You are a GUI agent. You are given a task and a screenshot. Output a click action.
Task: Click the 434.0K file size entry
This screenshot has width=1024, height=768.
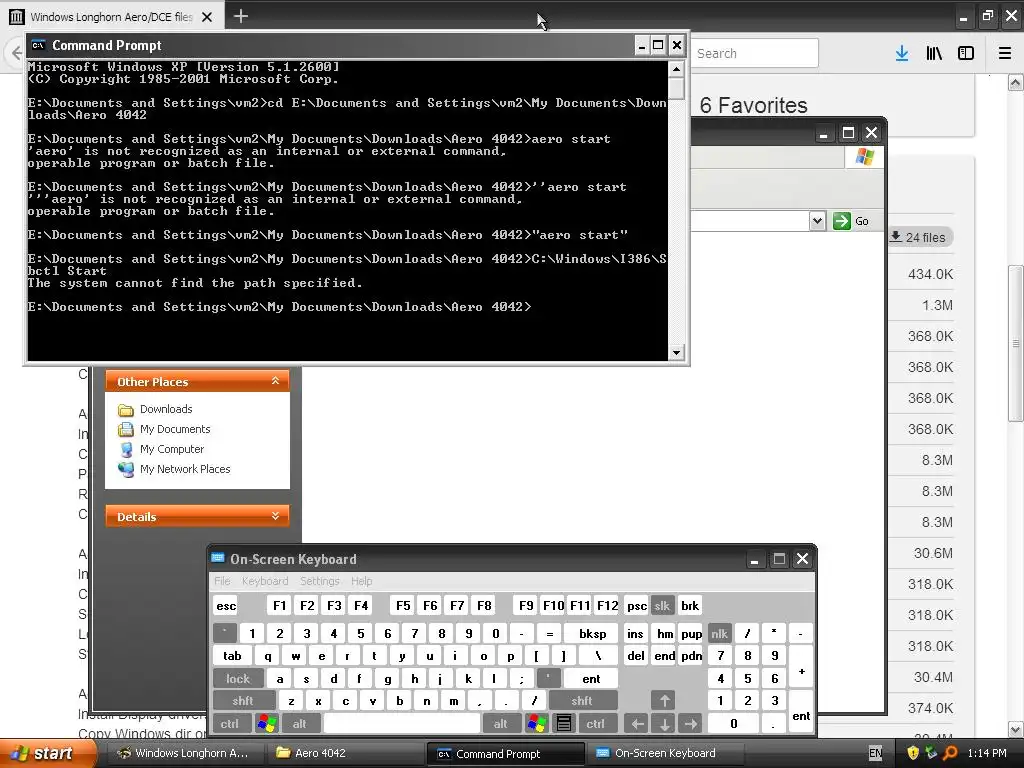coord(930,274)
